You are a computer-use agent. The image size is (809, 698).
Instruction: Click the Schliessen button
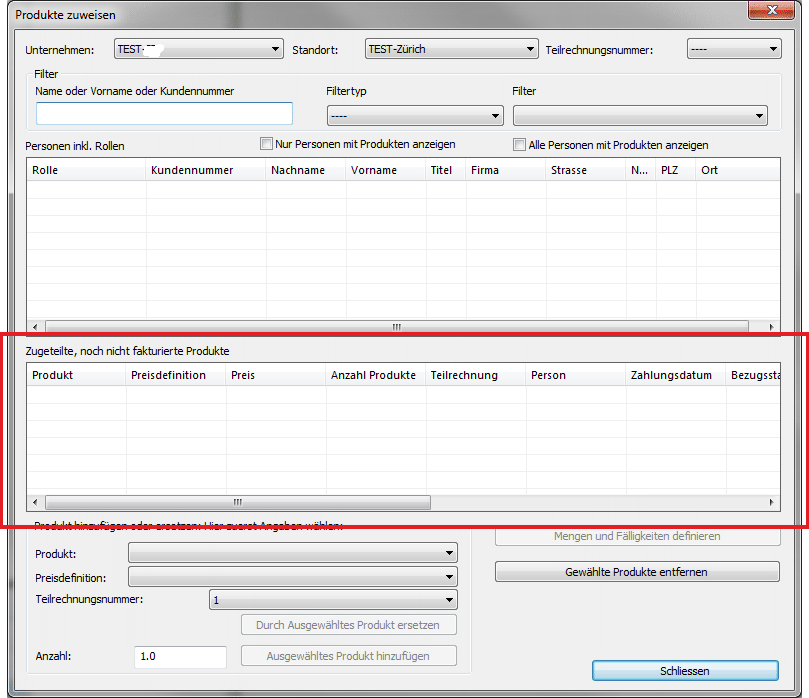click(685, 670)
